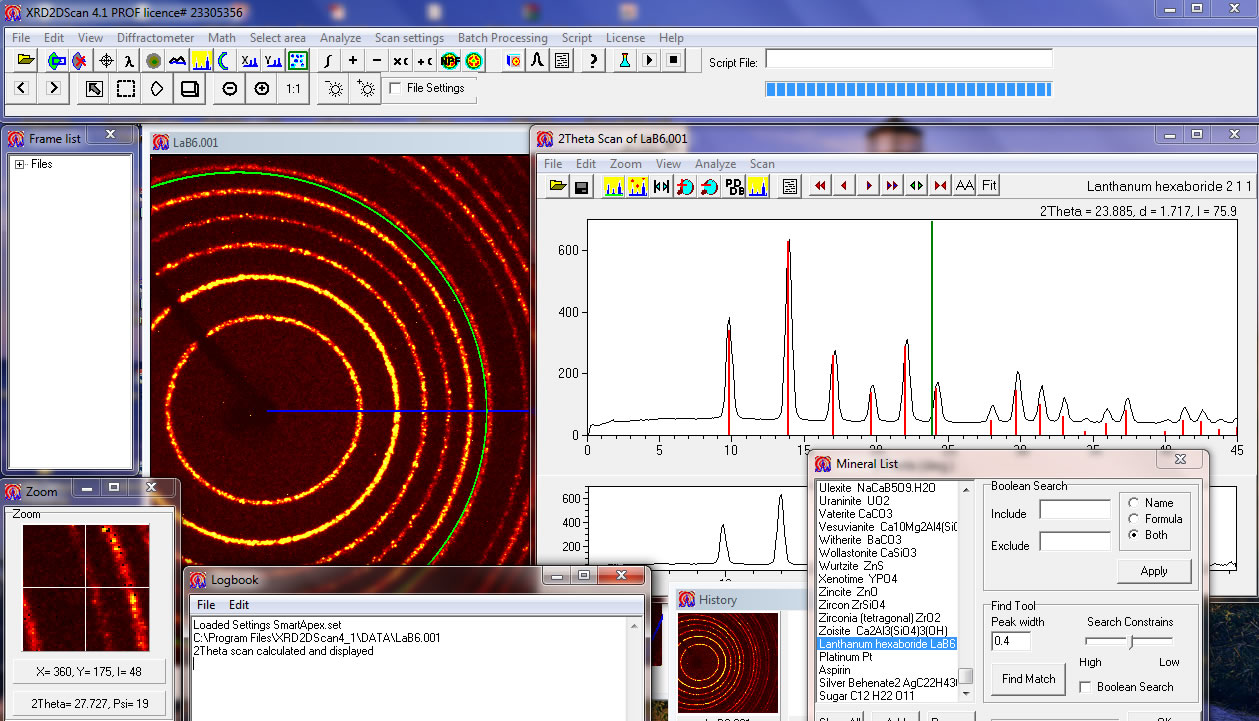
Task: Click the Mineral List scrollbar down arrow
Action: pyautogui.click(x=966, y=693)
